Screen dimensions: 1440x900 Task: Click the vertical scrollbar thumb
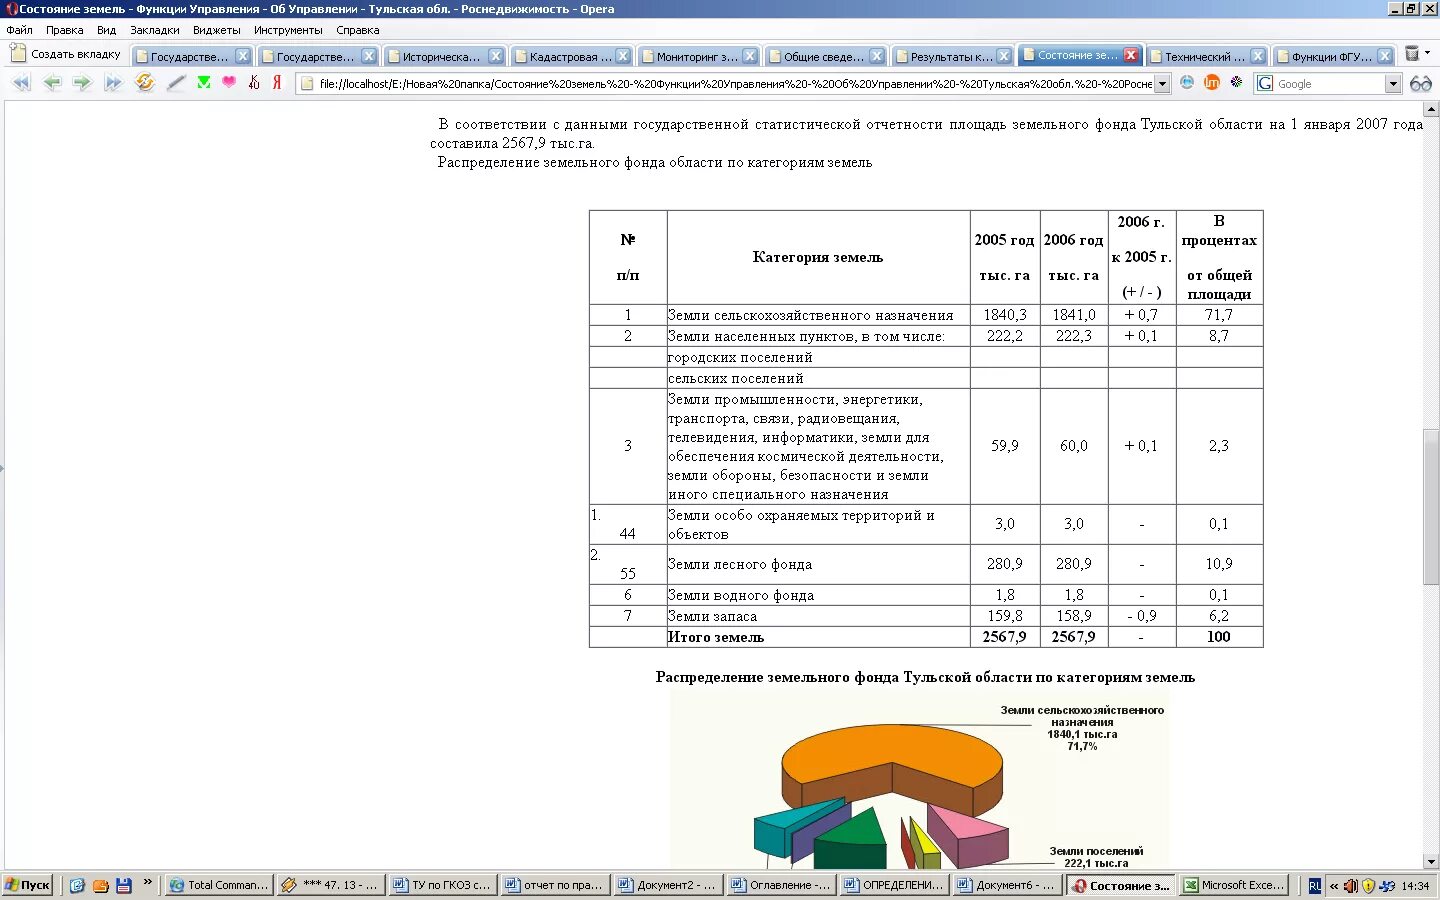pos(1431,506)
